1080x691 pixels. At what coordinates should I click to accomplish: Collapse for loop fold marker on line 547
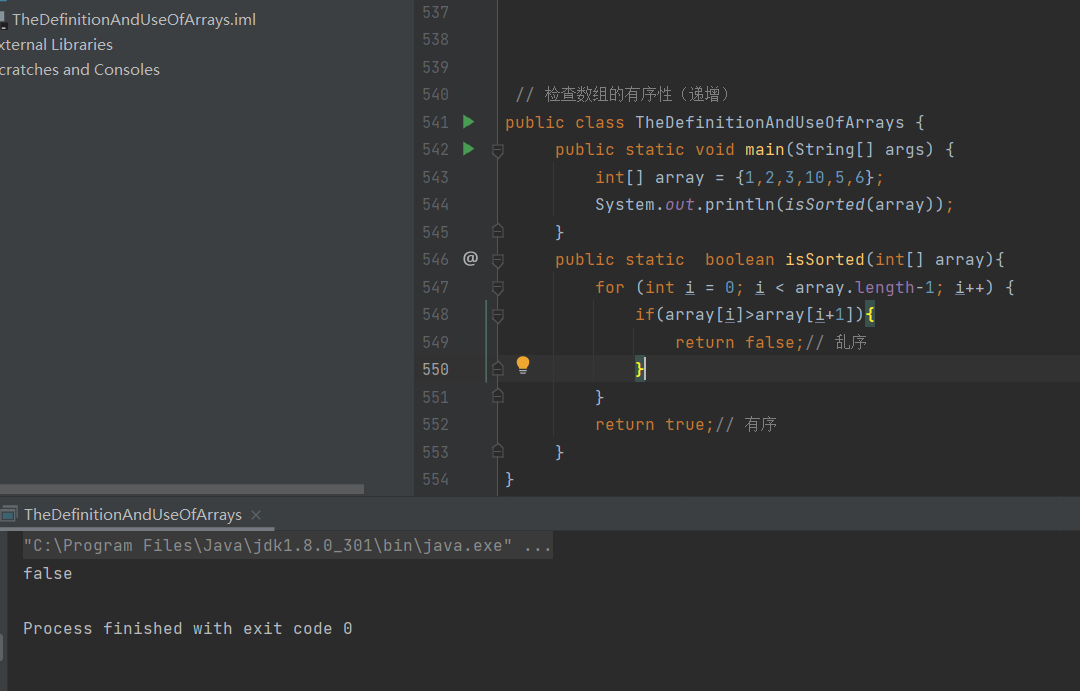tap(498, 287)
